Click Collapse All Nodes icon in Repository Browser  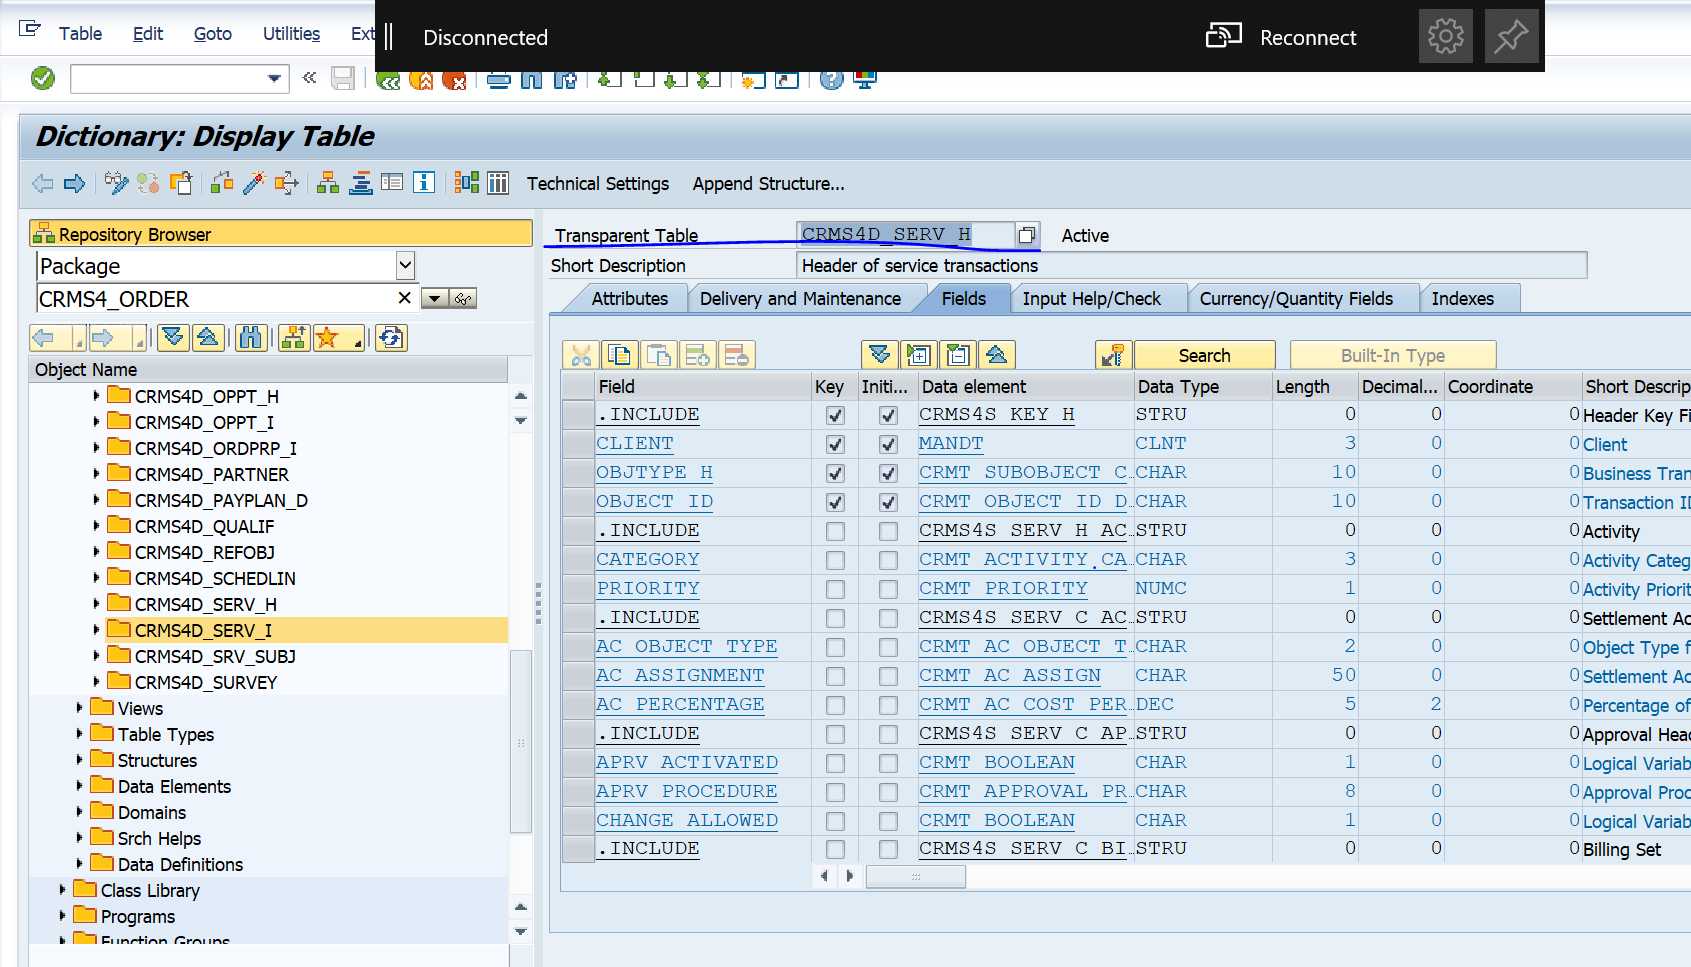coord(207,338)
